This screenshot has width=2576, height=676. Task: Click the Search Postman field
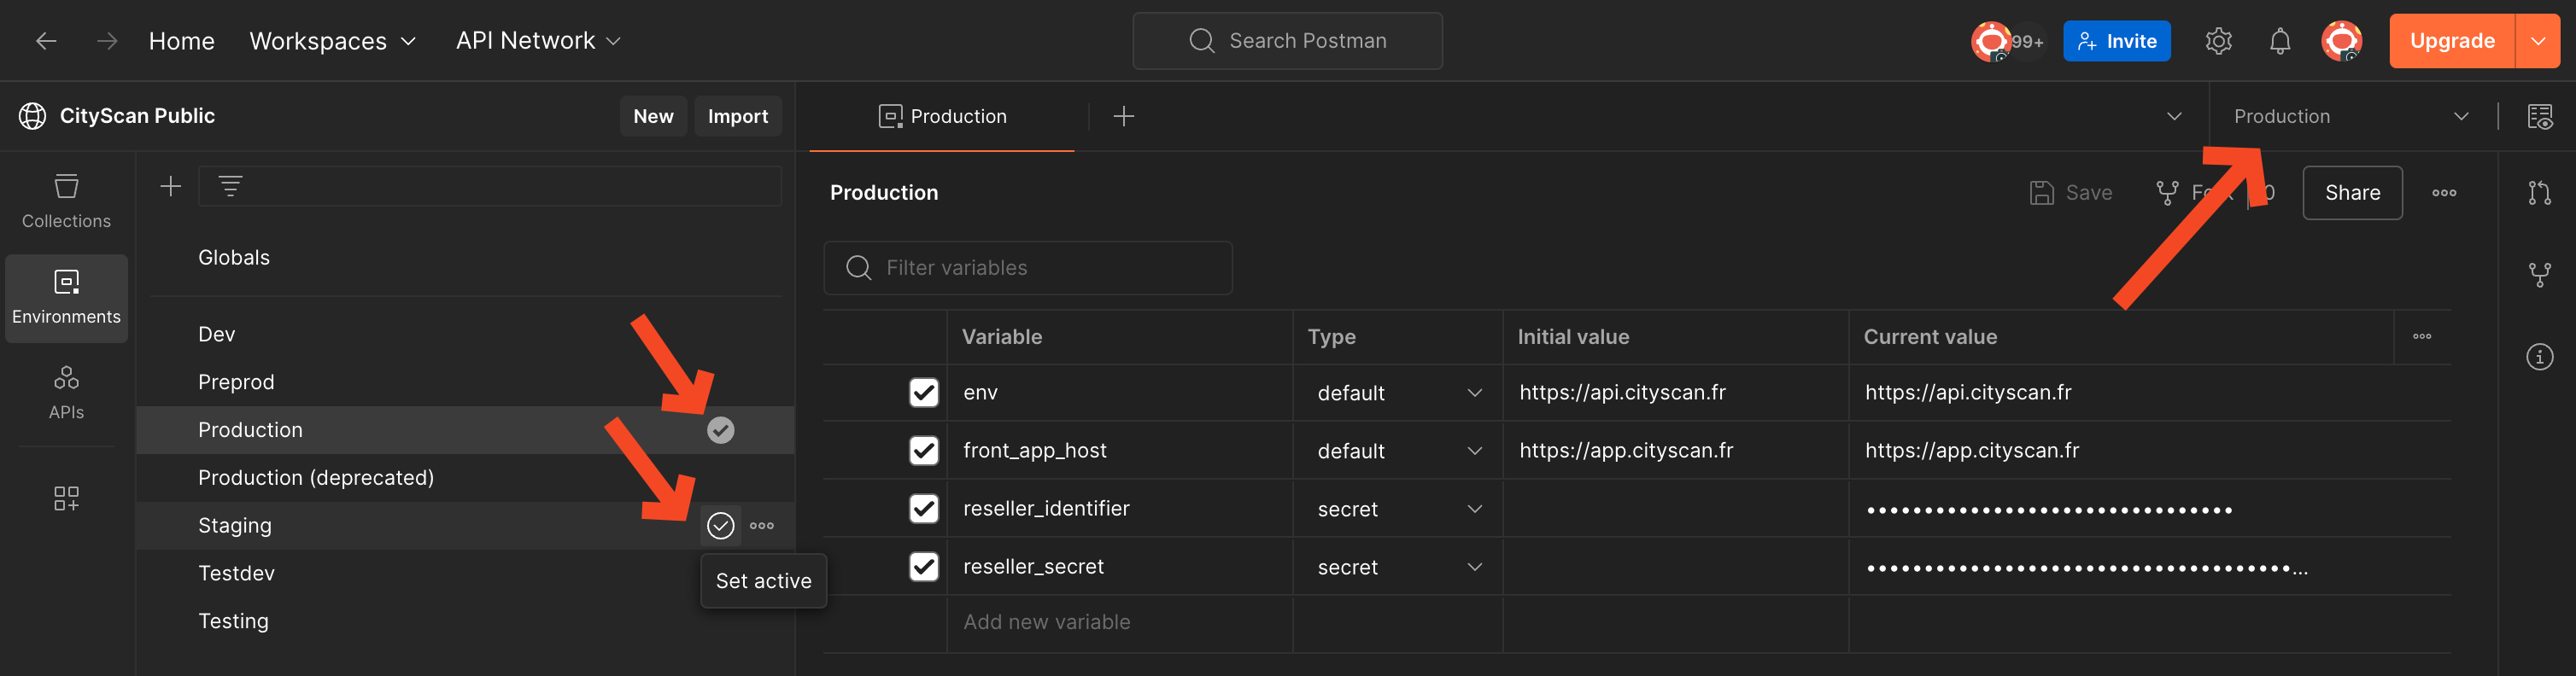click(x=1287, y=41)
